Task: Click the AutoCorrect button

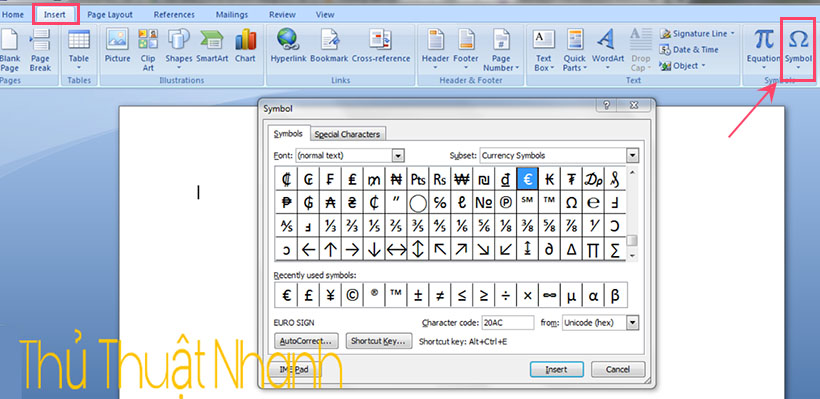Action: [x=306, y=341]
